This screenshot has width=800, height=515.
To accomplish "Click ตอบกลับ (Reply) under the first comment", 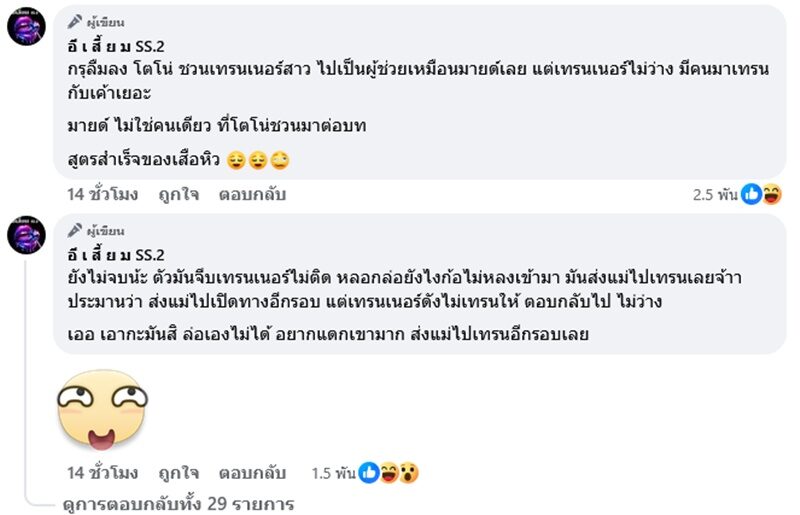I will pyautogui.click(x=252, y=195).
